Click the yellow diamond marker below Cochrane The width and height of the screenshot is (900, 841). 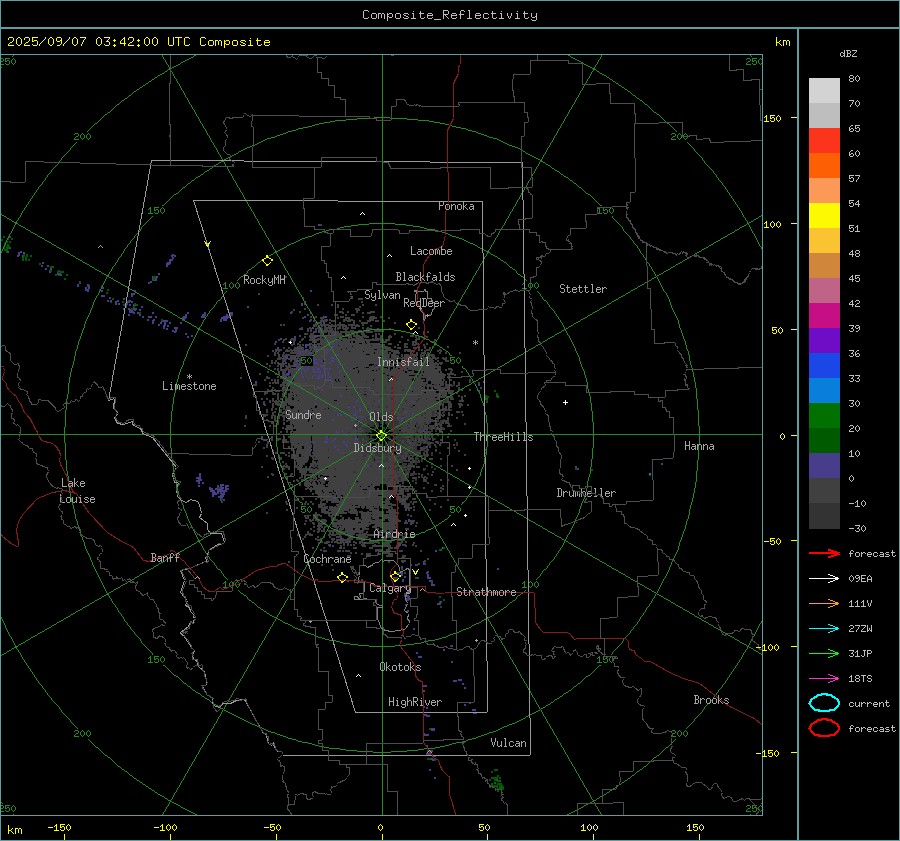click(x=343, y=577)
